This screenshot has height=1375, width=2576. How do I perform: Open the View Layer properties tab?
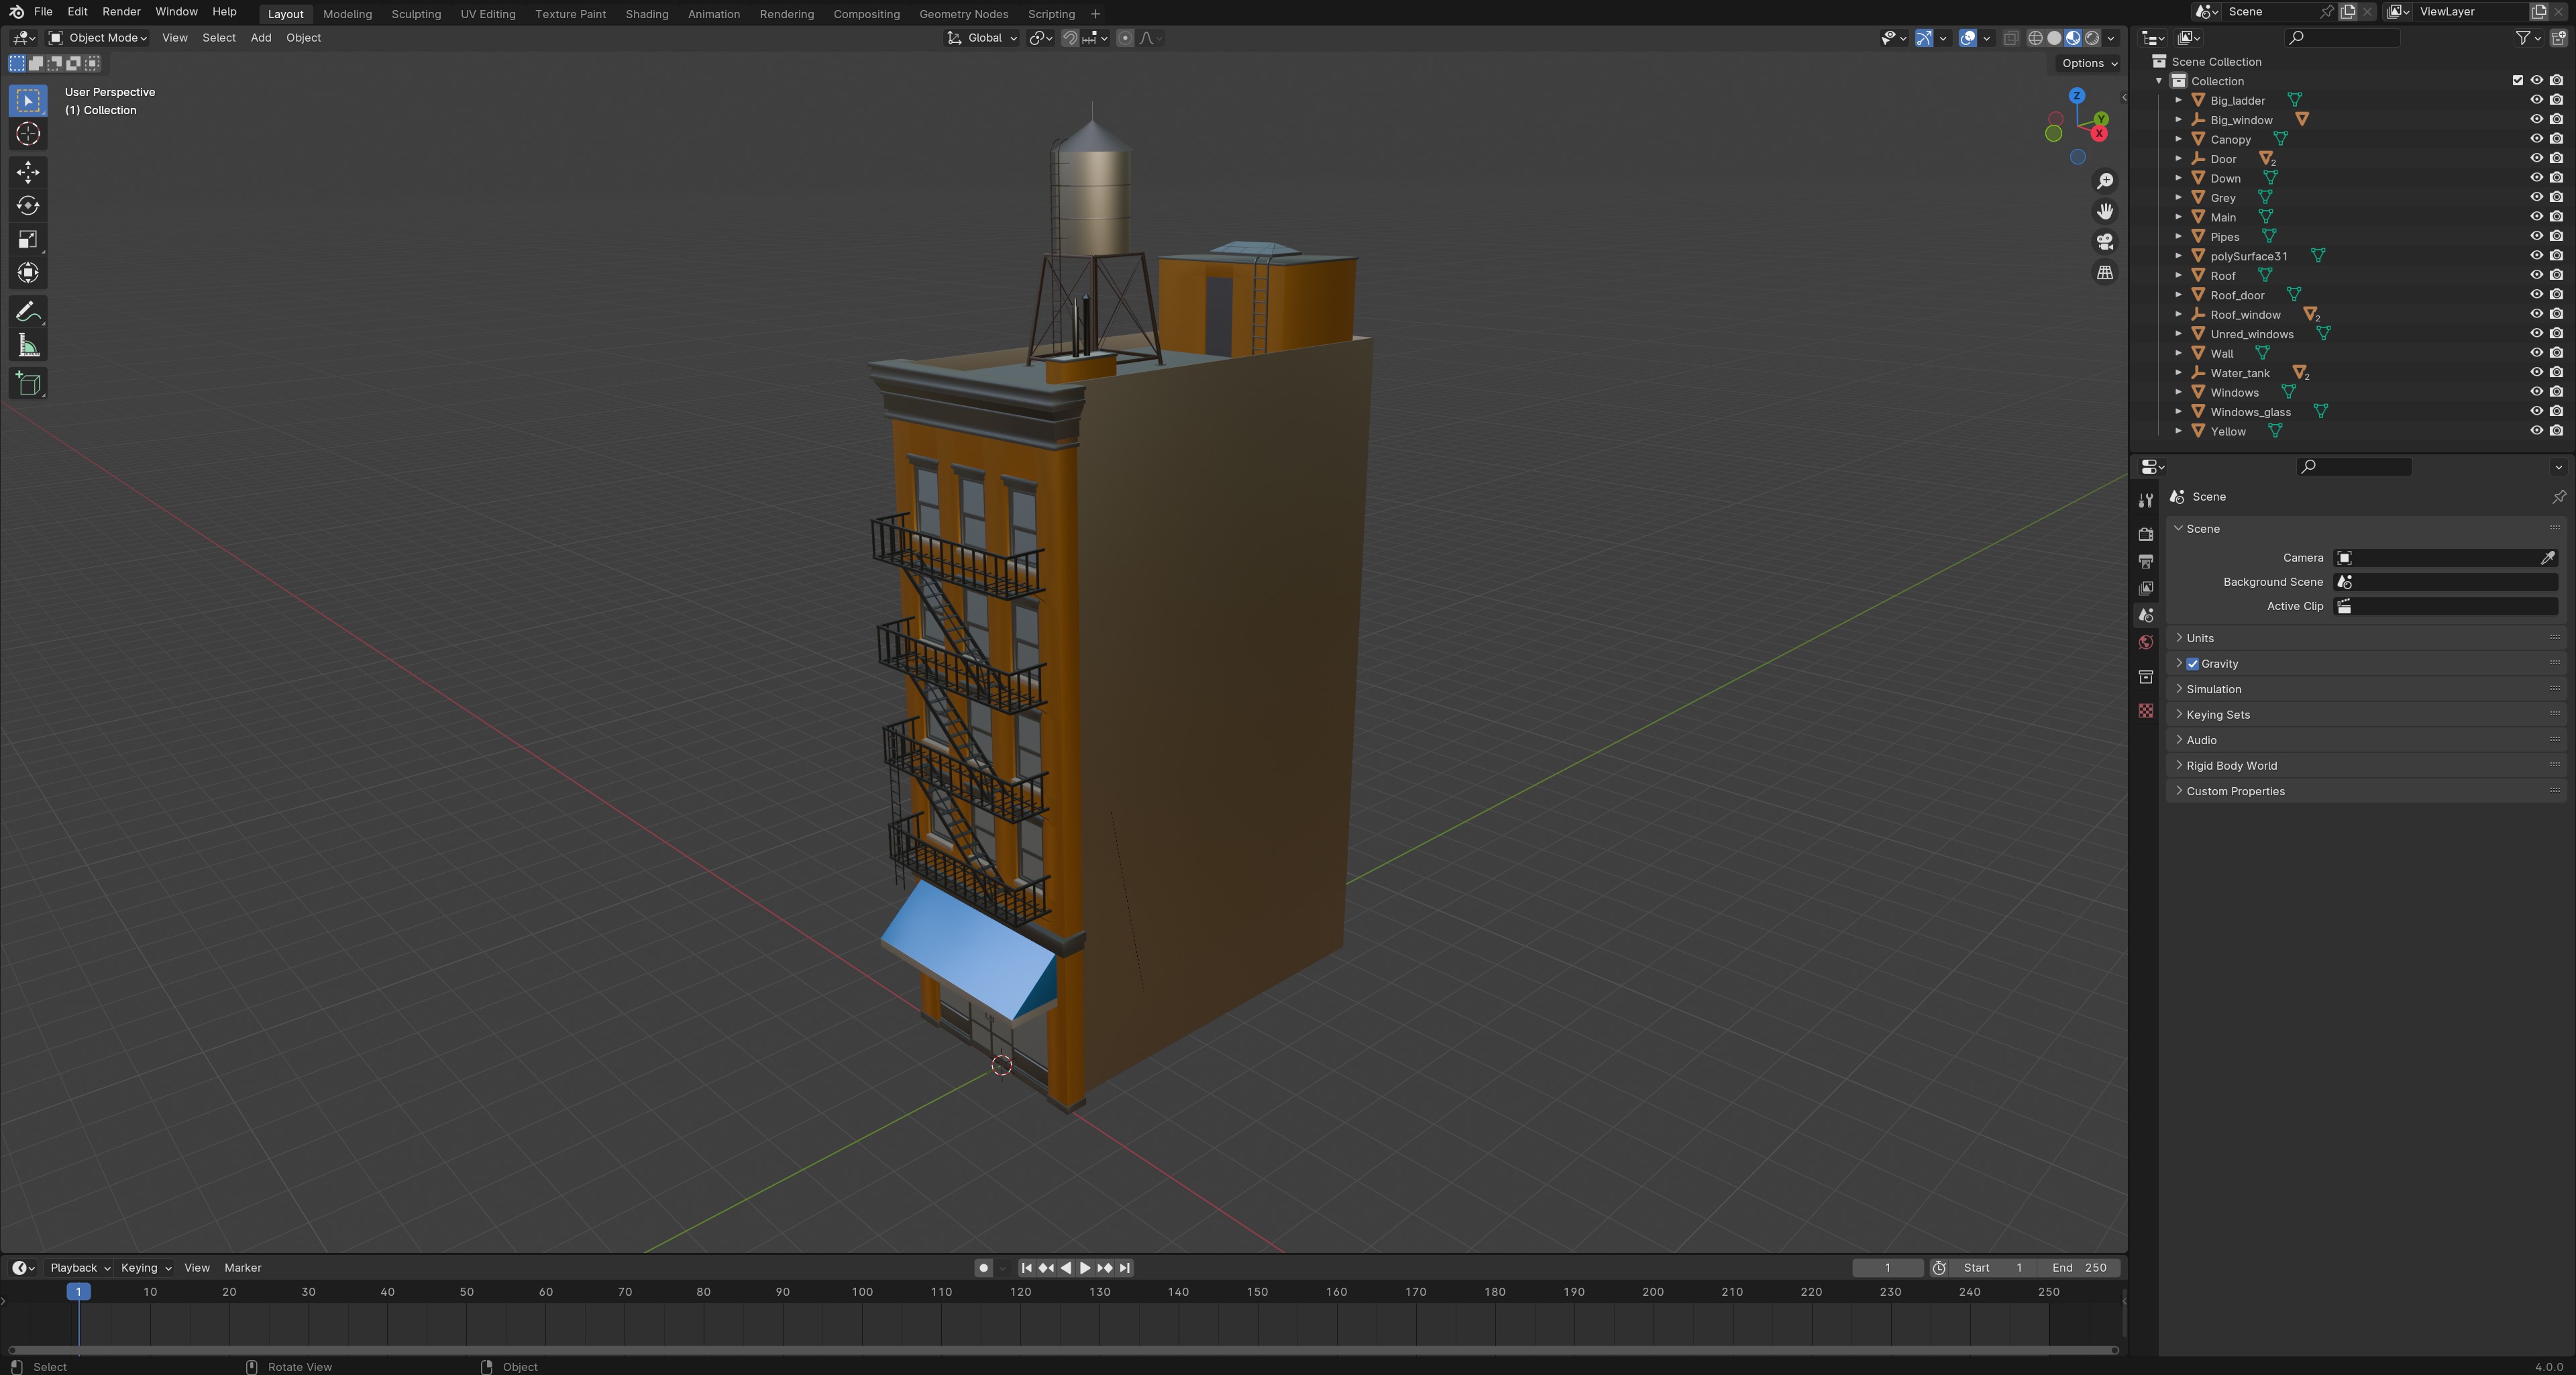point(2145,588)
